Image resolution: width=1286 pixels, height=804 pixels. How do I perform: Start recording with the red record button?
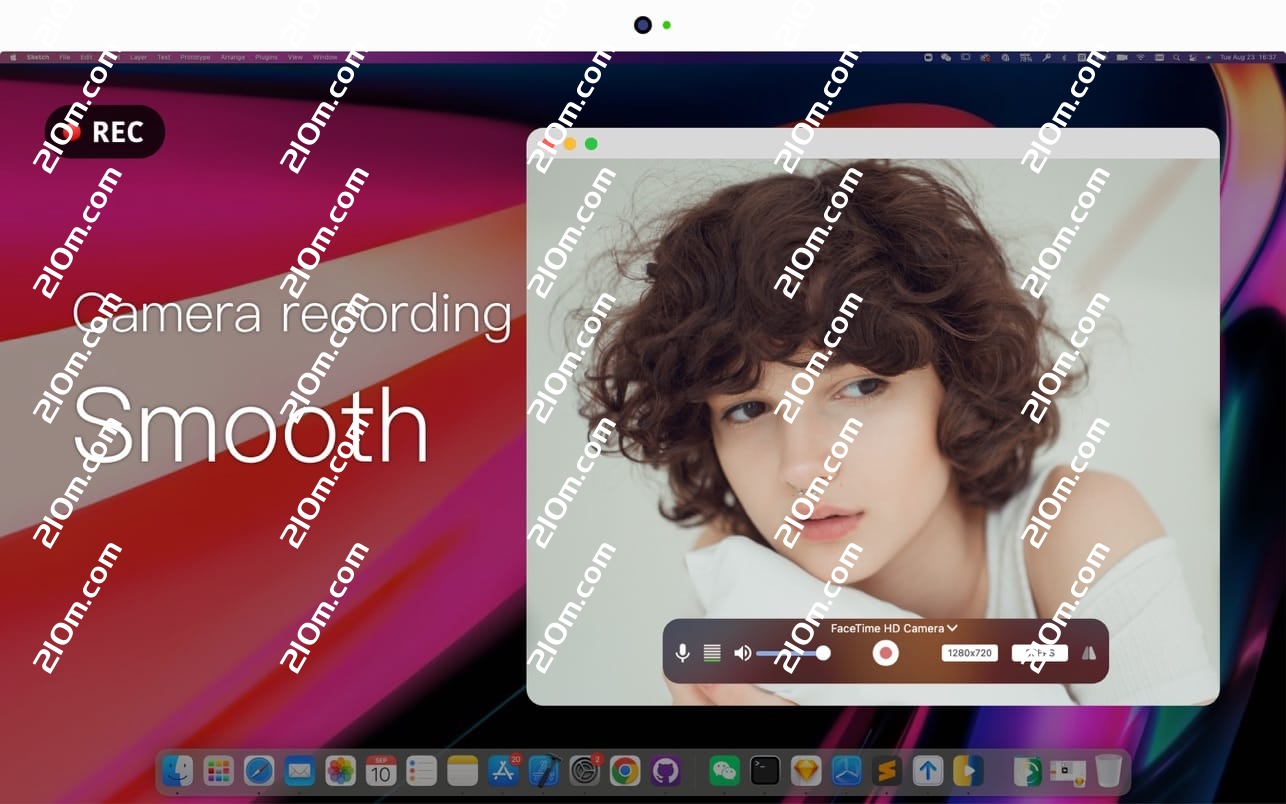[885, 653]
